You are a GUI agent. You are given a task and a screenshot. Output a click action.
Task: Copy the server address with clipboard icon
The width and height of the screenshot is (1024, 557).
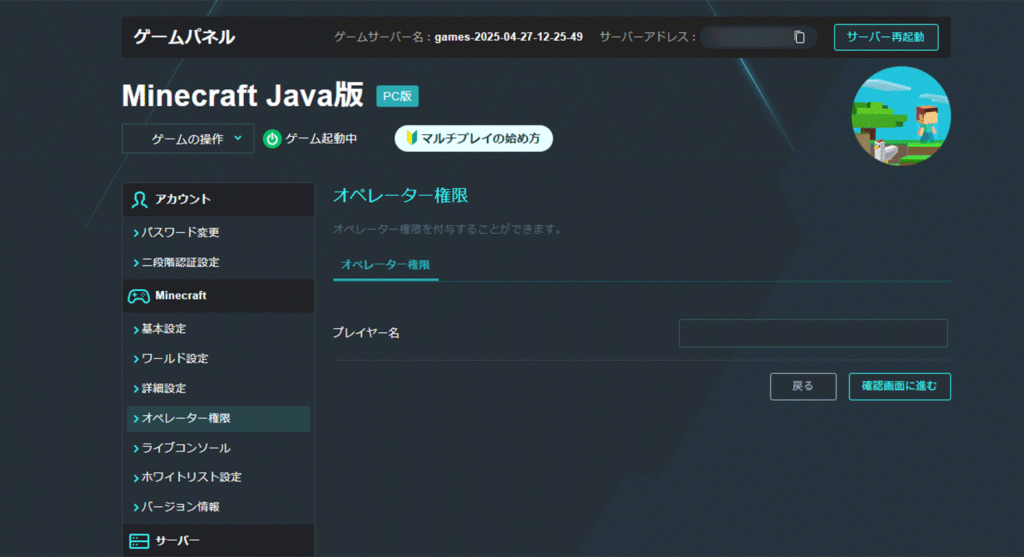[x=799, y=37]
